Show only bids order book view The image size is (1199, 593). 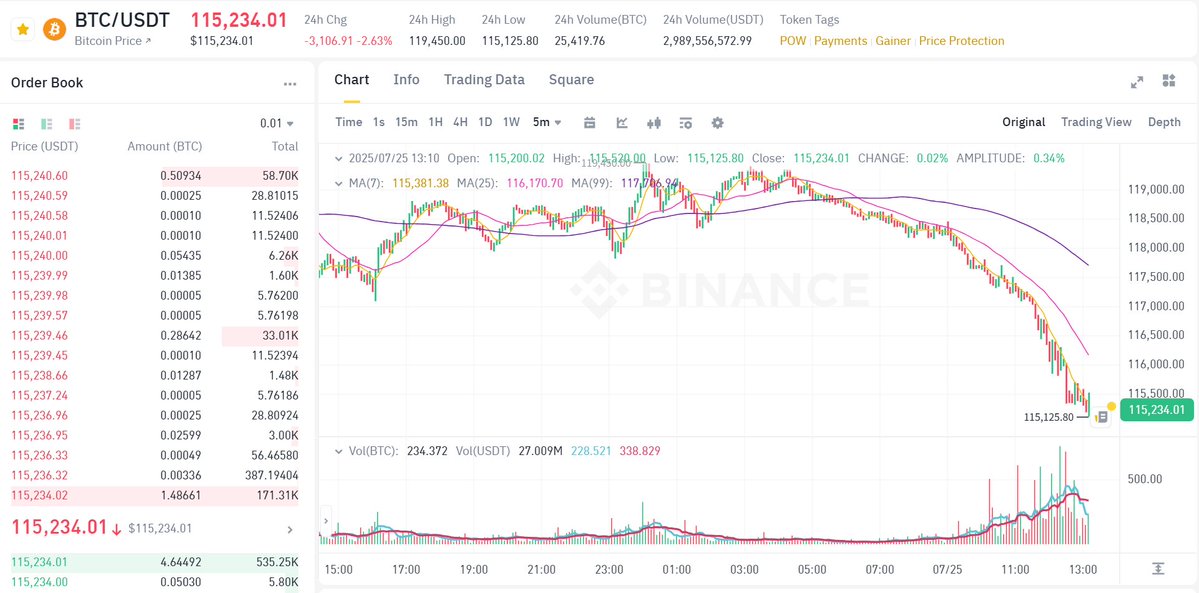point(47,123)
